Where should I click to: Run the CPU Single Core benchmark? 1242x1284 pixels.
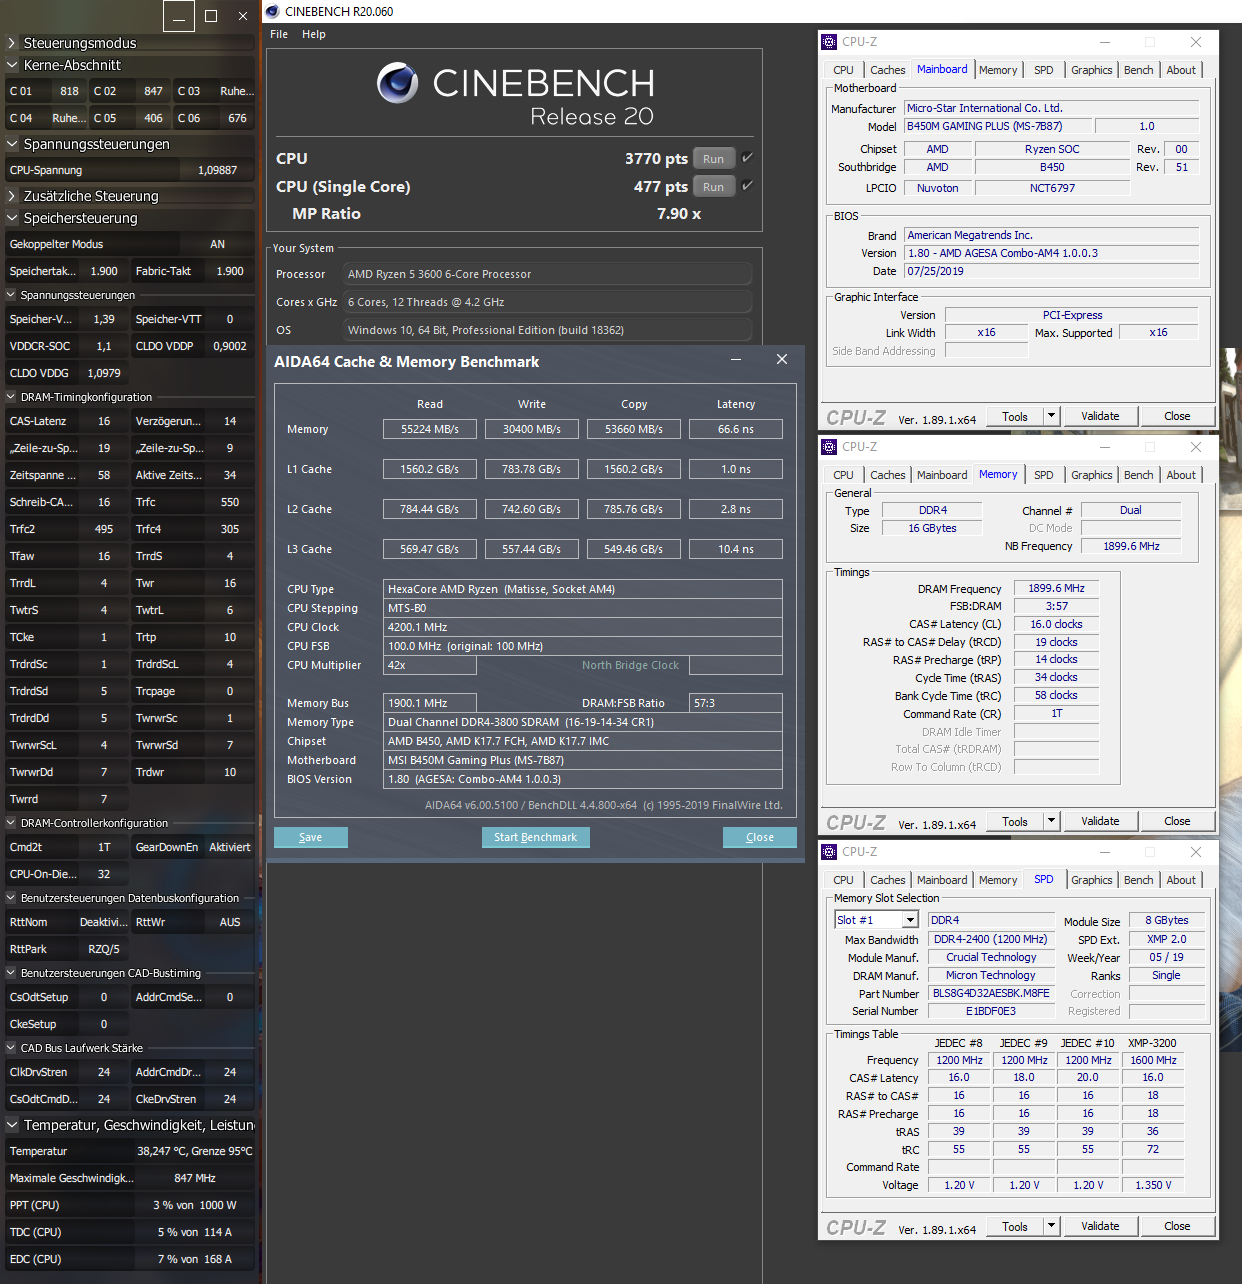pyautogui.click(x=713, y=187)
